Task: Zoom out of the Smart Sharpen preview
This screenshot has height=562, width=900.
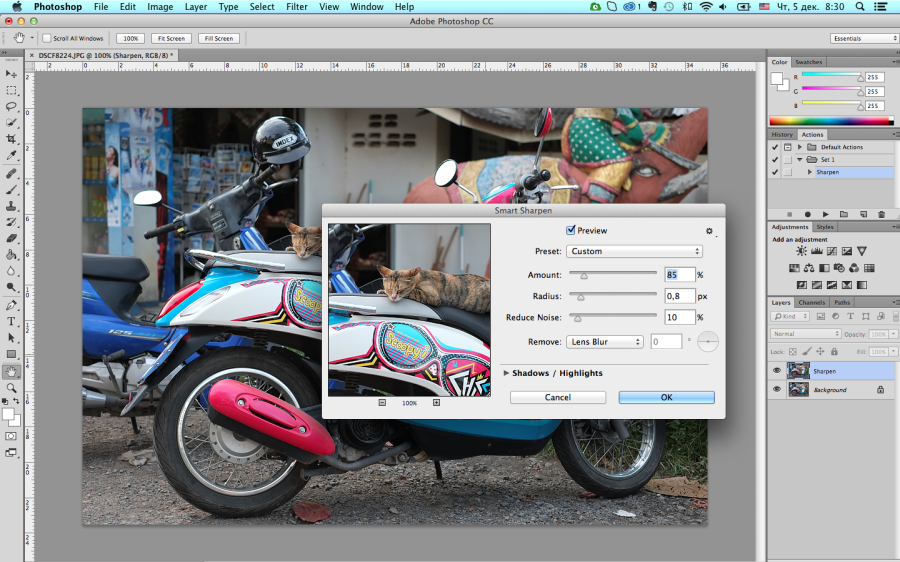Action: pyautogui.click(x=382, y=402)
